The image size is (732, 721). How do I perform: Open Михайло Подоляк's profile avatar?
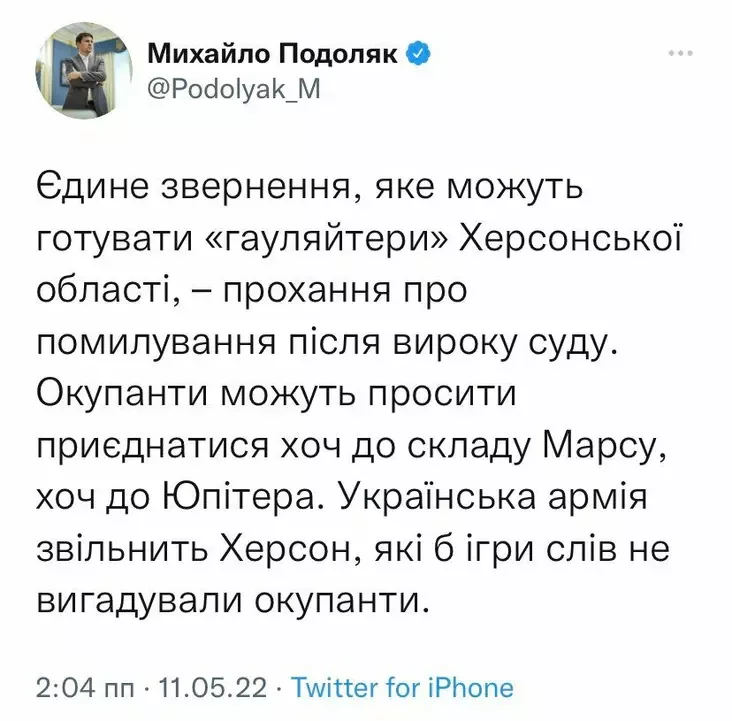pyautogui.click(x=84, y=71)
